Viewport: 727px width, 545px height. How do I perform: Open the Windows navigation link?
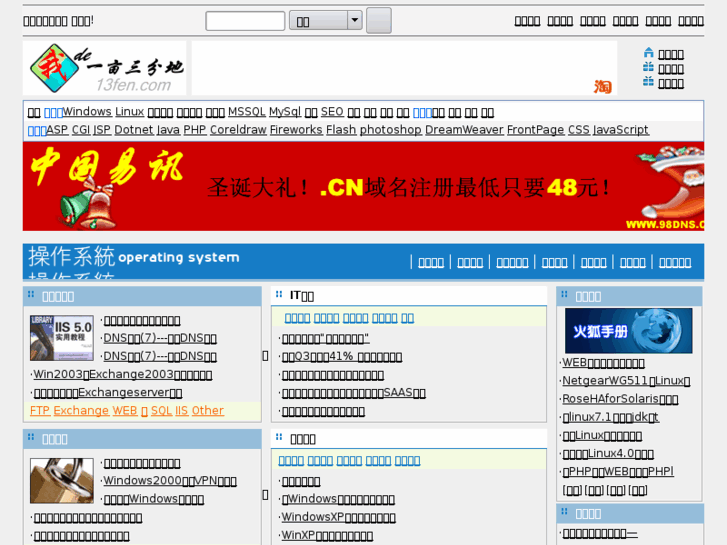point(87,112)
